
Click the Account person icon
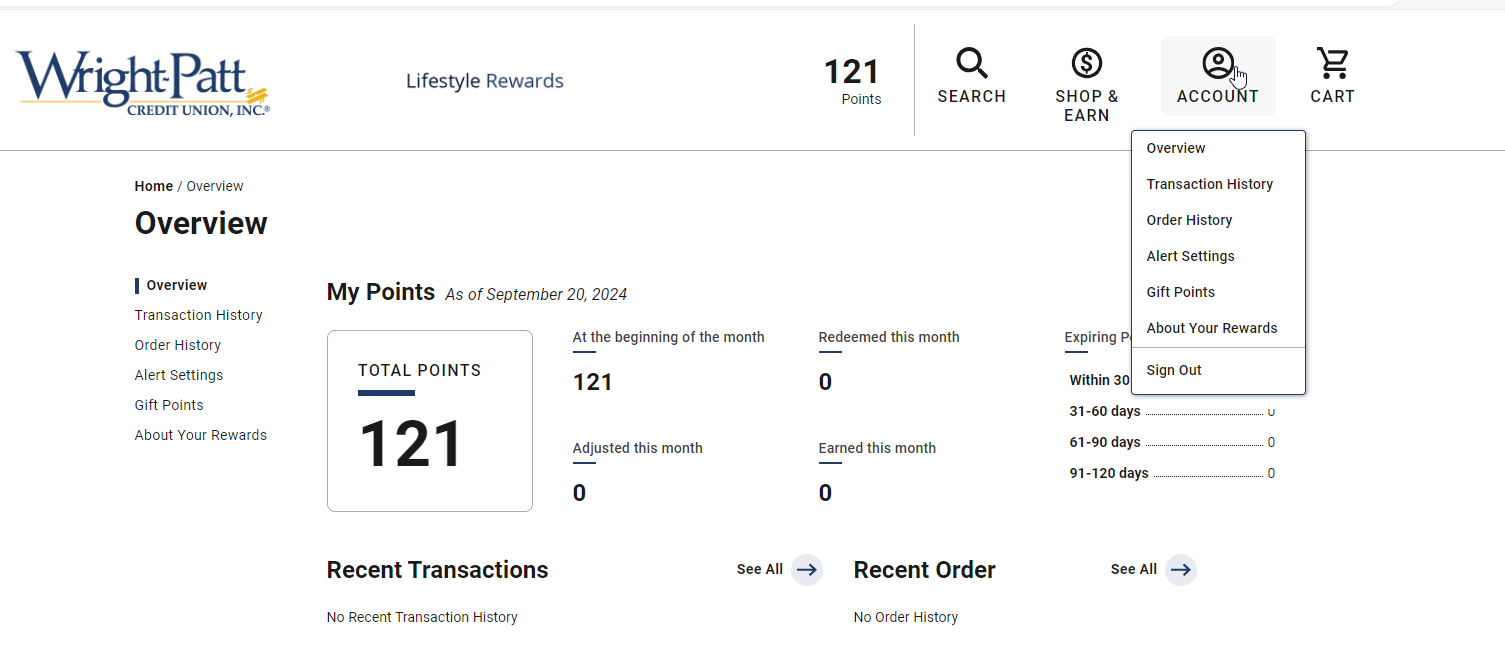click(1218, 62)
